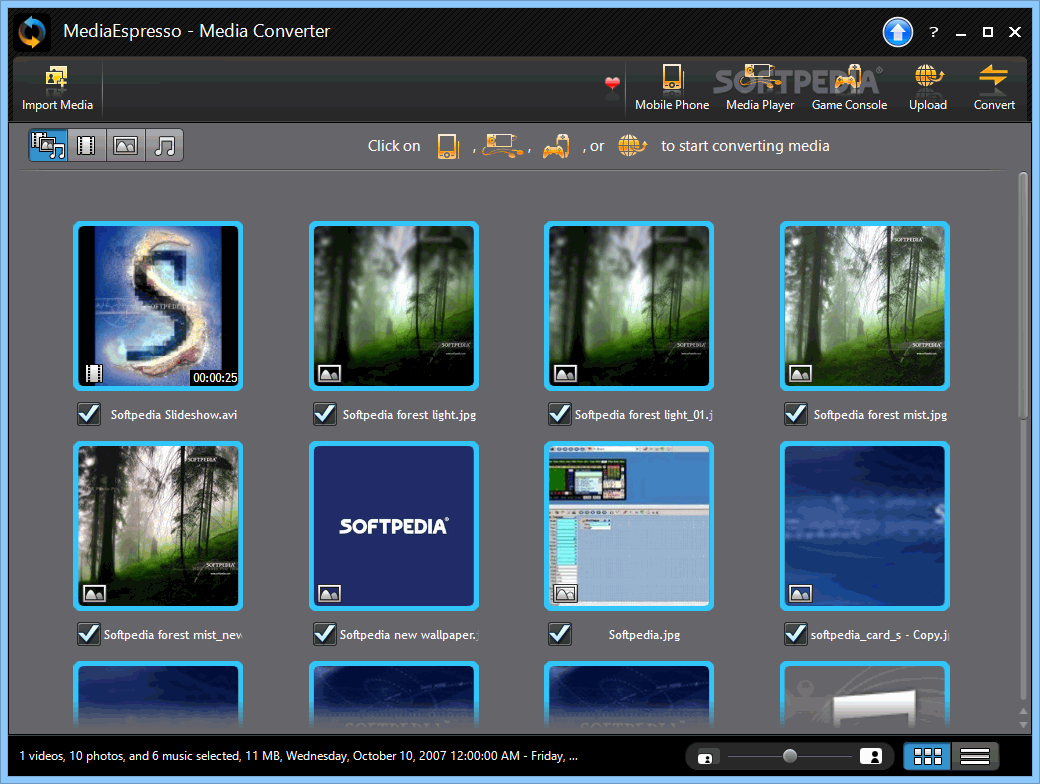
Task: Click the 00:00:25 duration label
Action: 215,377
